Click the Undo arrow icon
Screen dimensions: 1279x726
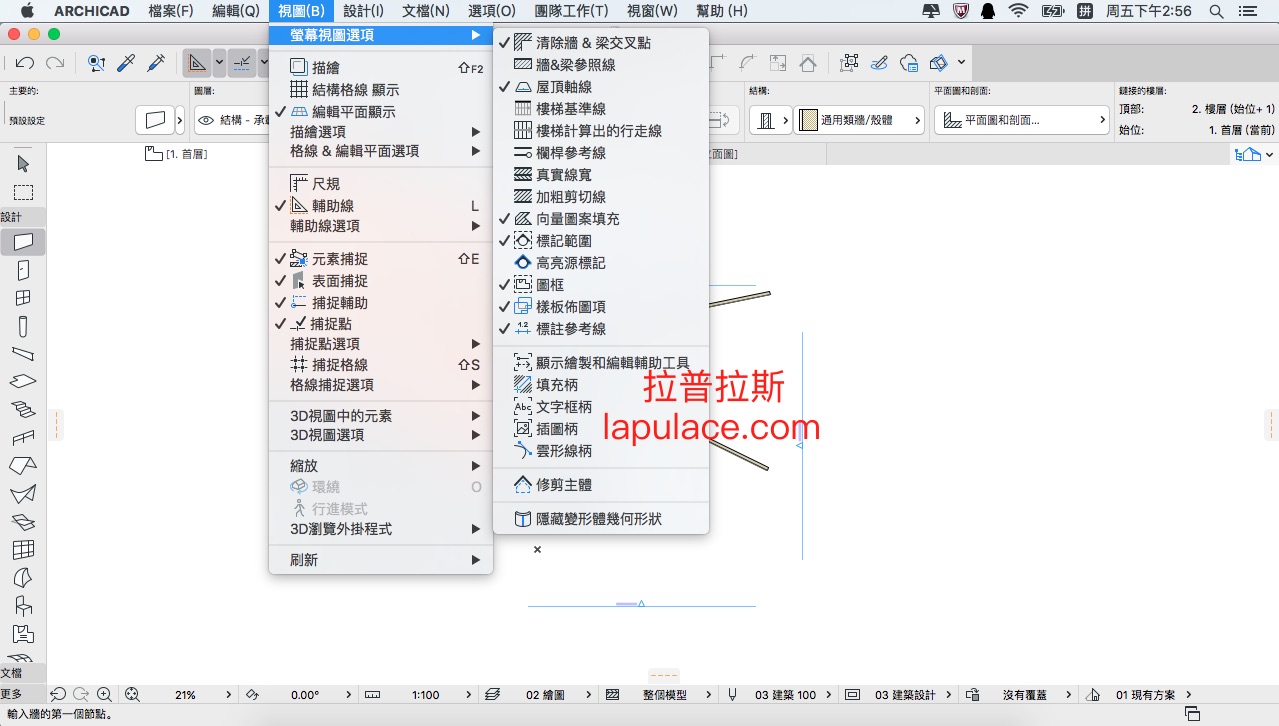click(25, 64)
